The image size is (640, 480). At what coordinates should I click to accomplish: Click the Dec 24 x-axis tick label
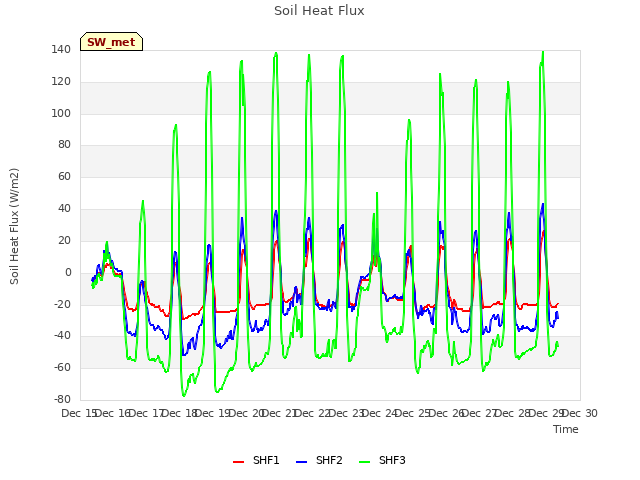click(380, 413)
